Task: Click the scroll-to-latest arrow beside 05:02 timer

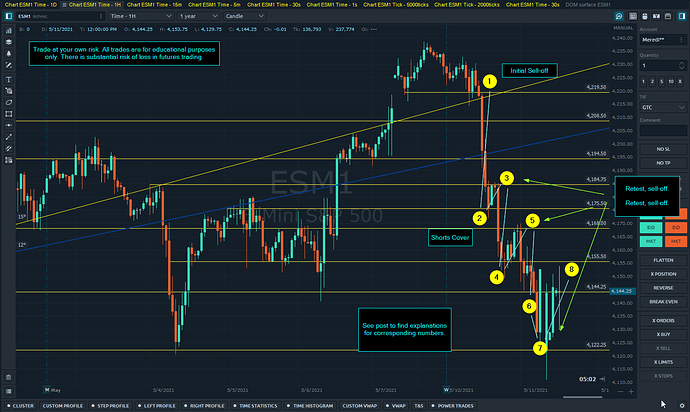Action: tap(602, 379)
